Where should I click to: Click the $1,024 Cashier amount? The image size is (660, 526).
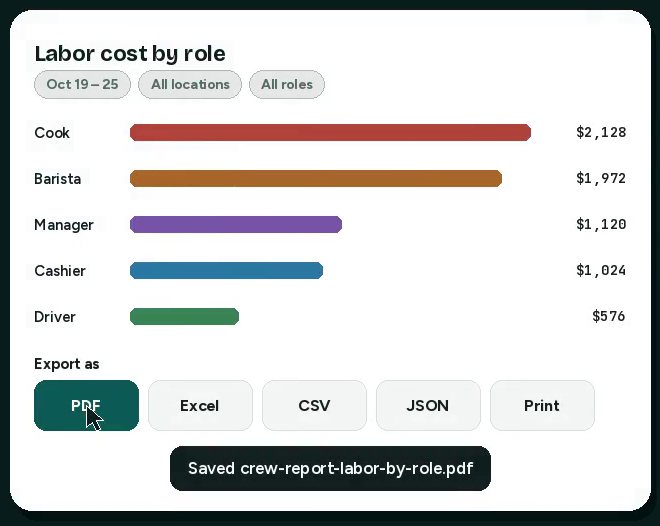tap(601, 270)
